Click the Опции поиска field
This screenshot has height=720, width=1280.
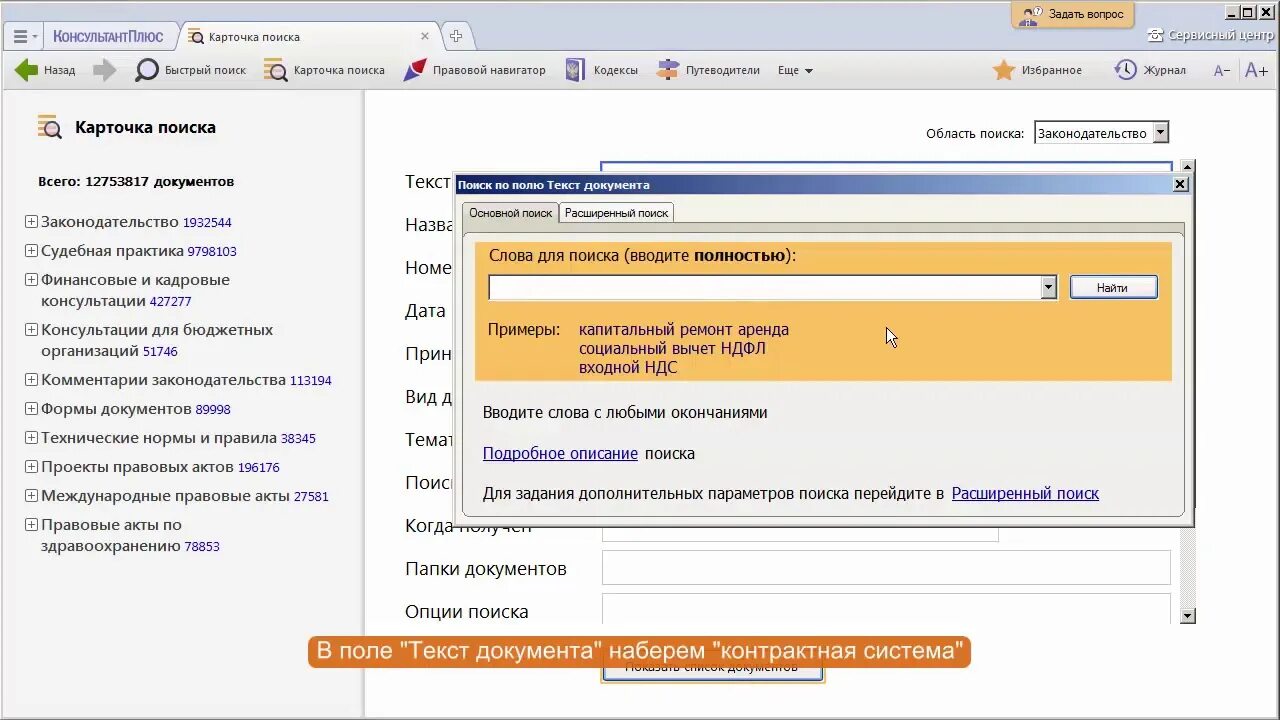coord(886,610)
